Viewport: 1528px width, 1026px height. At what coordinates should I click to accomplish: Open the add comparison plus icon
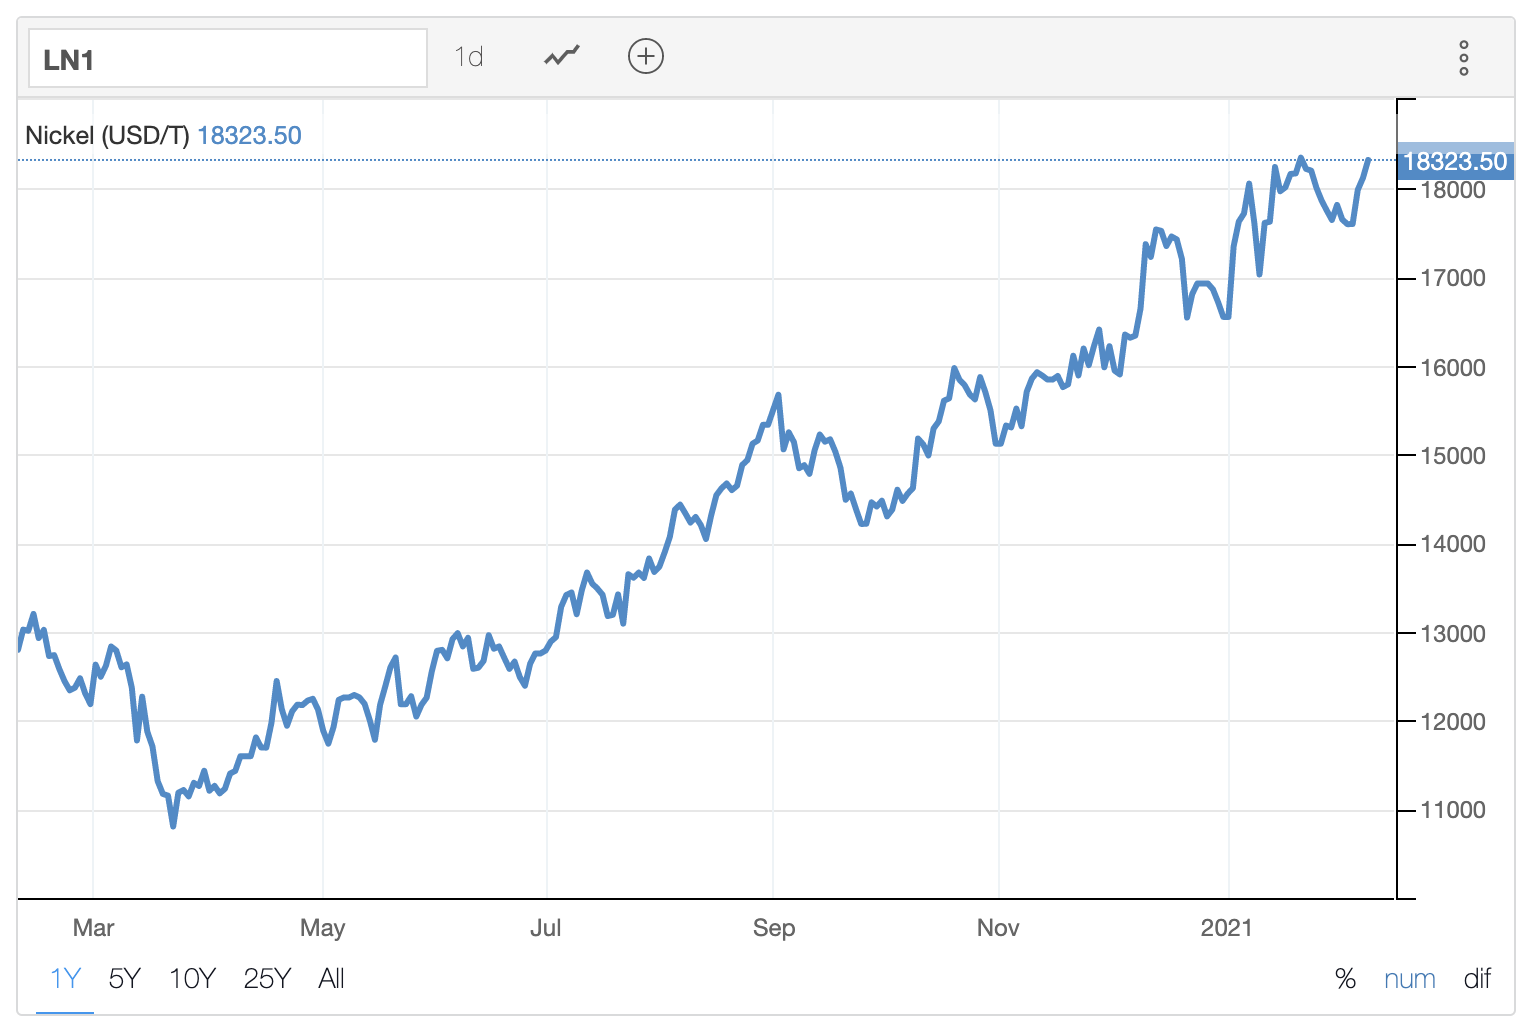[646, 57]
